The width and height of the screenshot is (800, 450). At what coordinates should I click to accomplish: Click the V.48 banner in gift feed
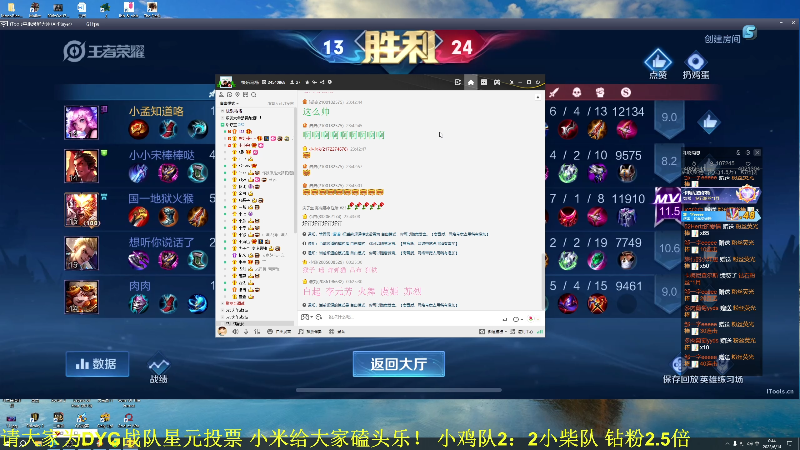(721, 214)
